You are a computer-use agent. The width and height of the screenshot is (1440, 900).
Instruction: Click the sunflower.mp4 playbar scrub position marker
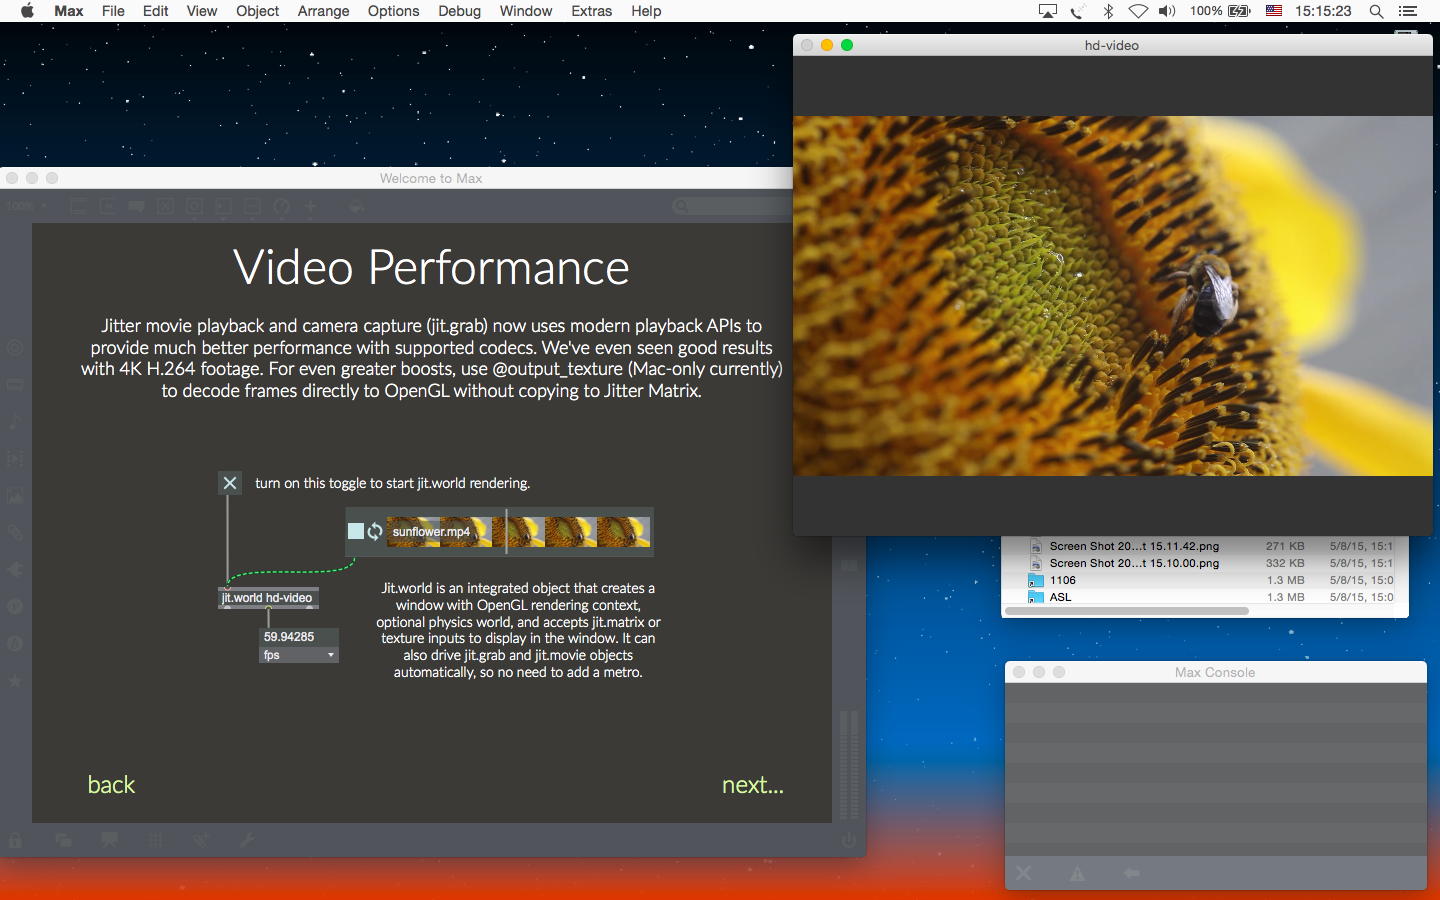(x=506, y=531)
